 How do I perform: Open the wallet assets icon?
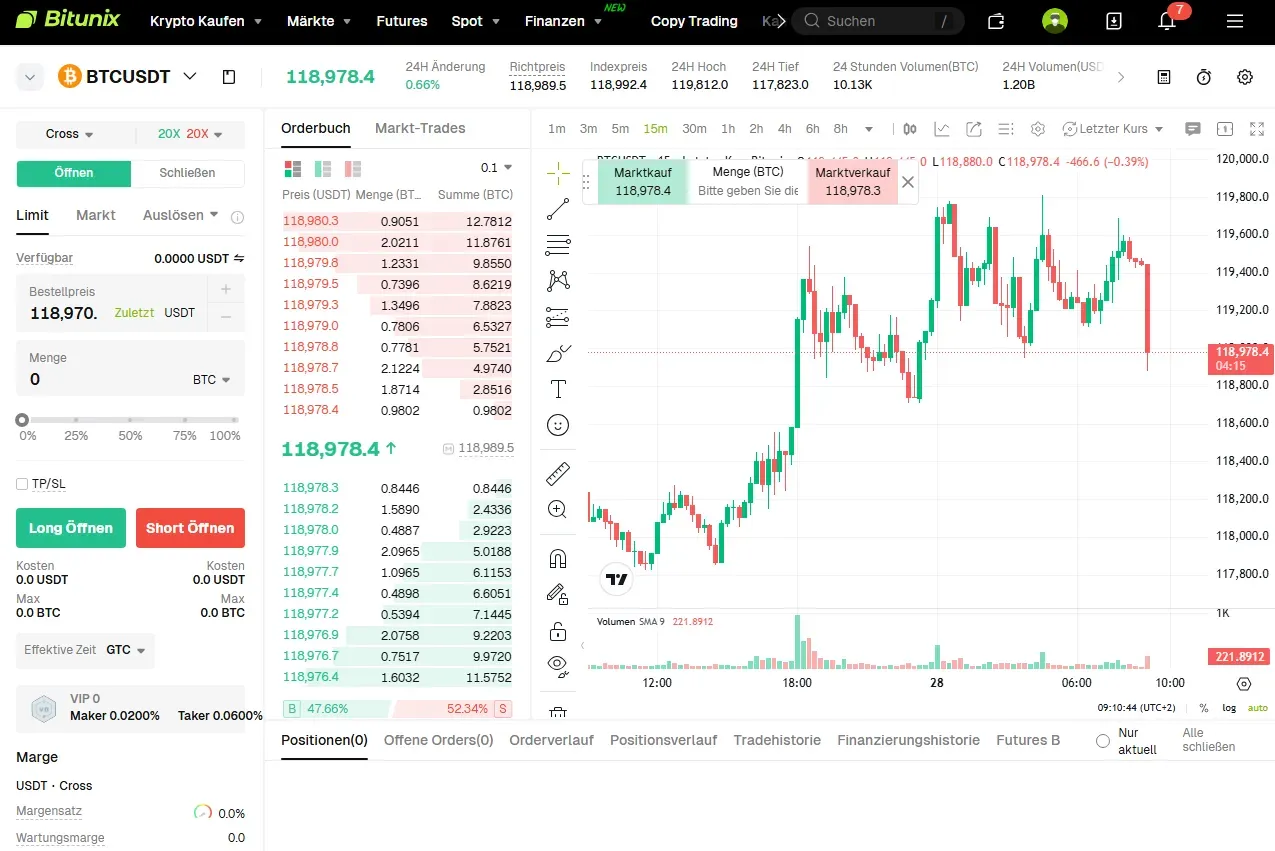pyautogui.click(x=996, y=21)
